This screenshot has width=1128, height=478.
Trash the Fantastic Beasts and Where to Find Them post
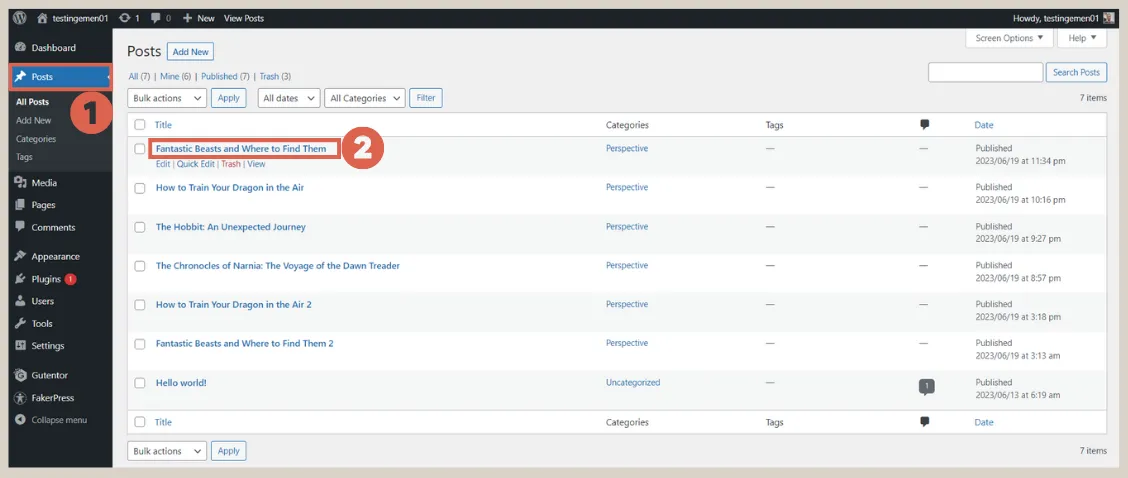click(x=231, y=164)
